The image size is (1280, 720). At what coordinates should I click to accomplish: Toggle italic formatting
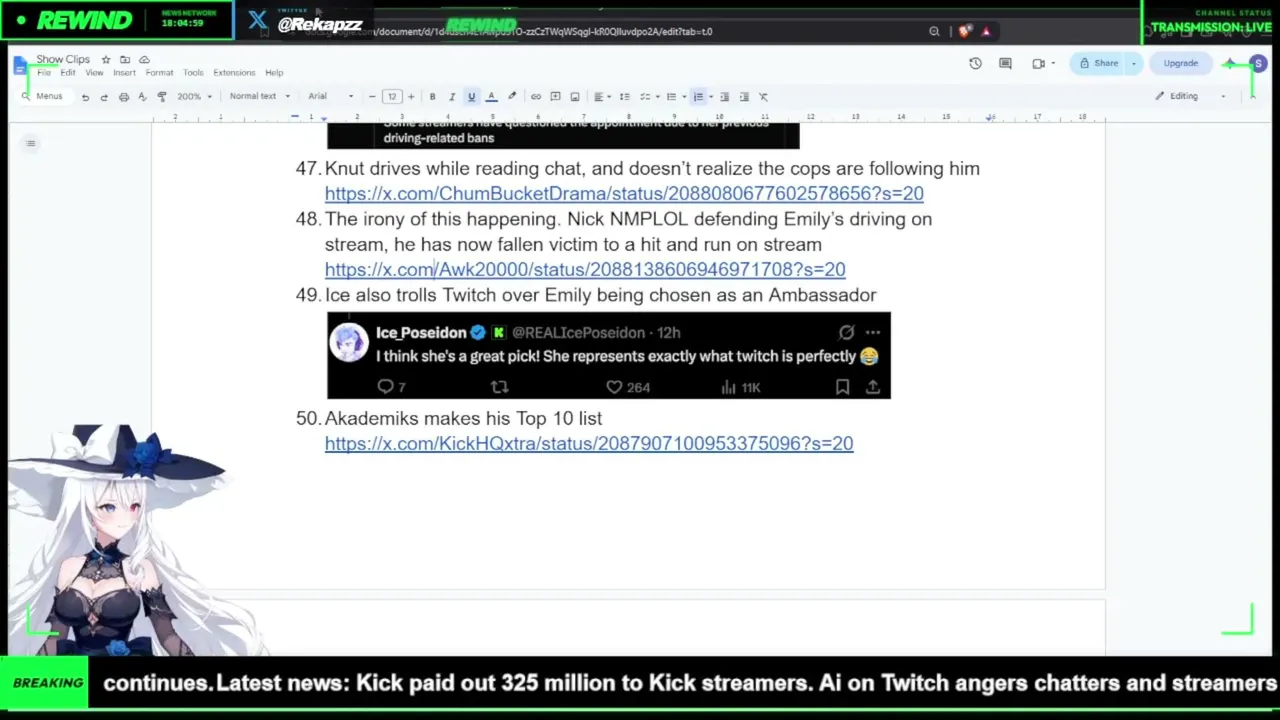pyautogui.click(x=451, y=97)
